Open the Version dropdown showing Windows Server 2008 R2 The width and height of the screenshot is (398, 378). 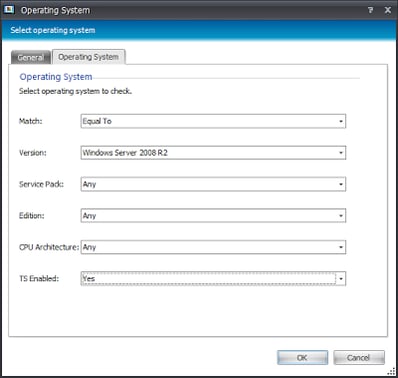tap(213, 153)
